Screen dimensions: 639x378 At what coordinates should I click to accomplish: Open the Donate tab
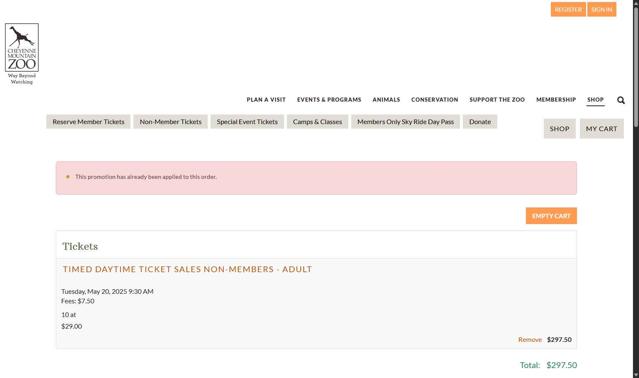click(480, 122)
